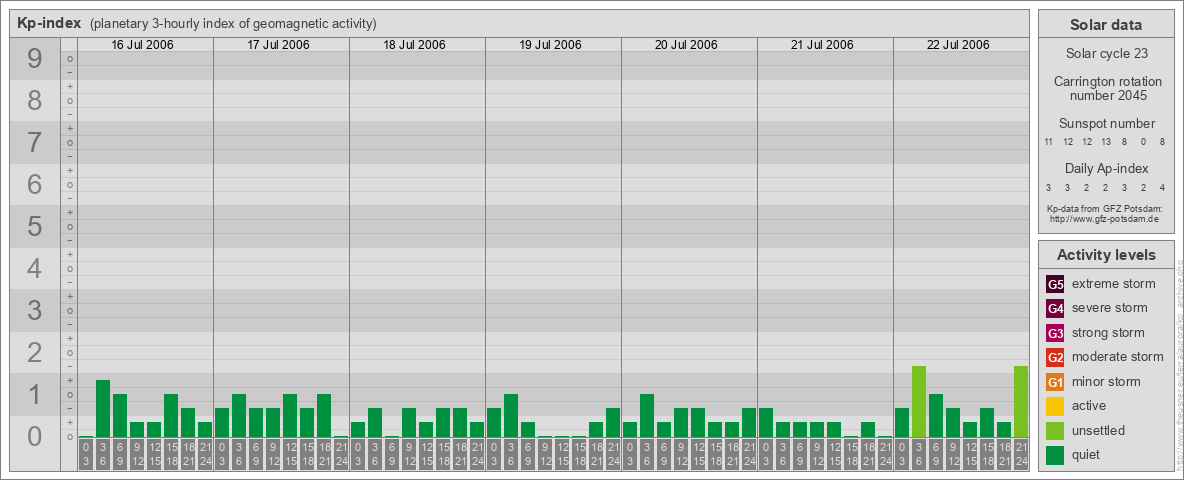Click the 'moderate storm' legend label

click(1118, 357)
